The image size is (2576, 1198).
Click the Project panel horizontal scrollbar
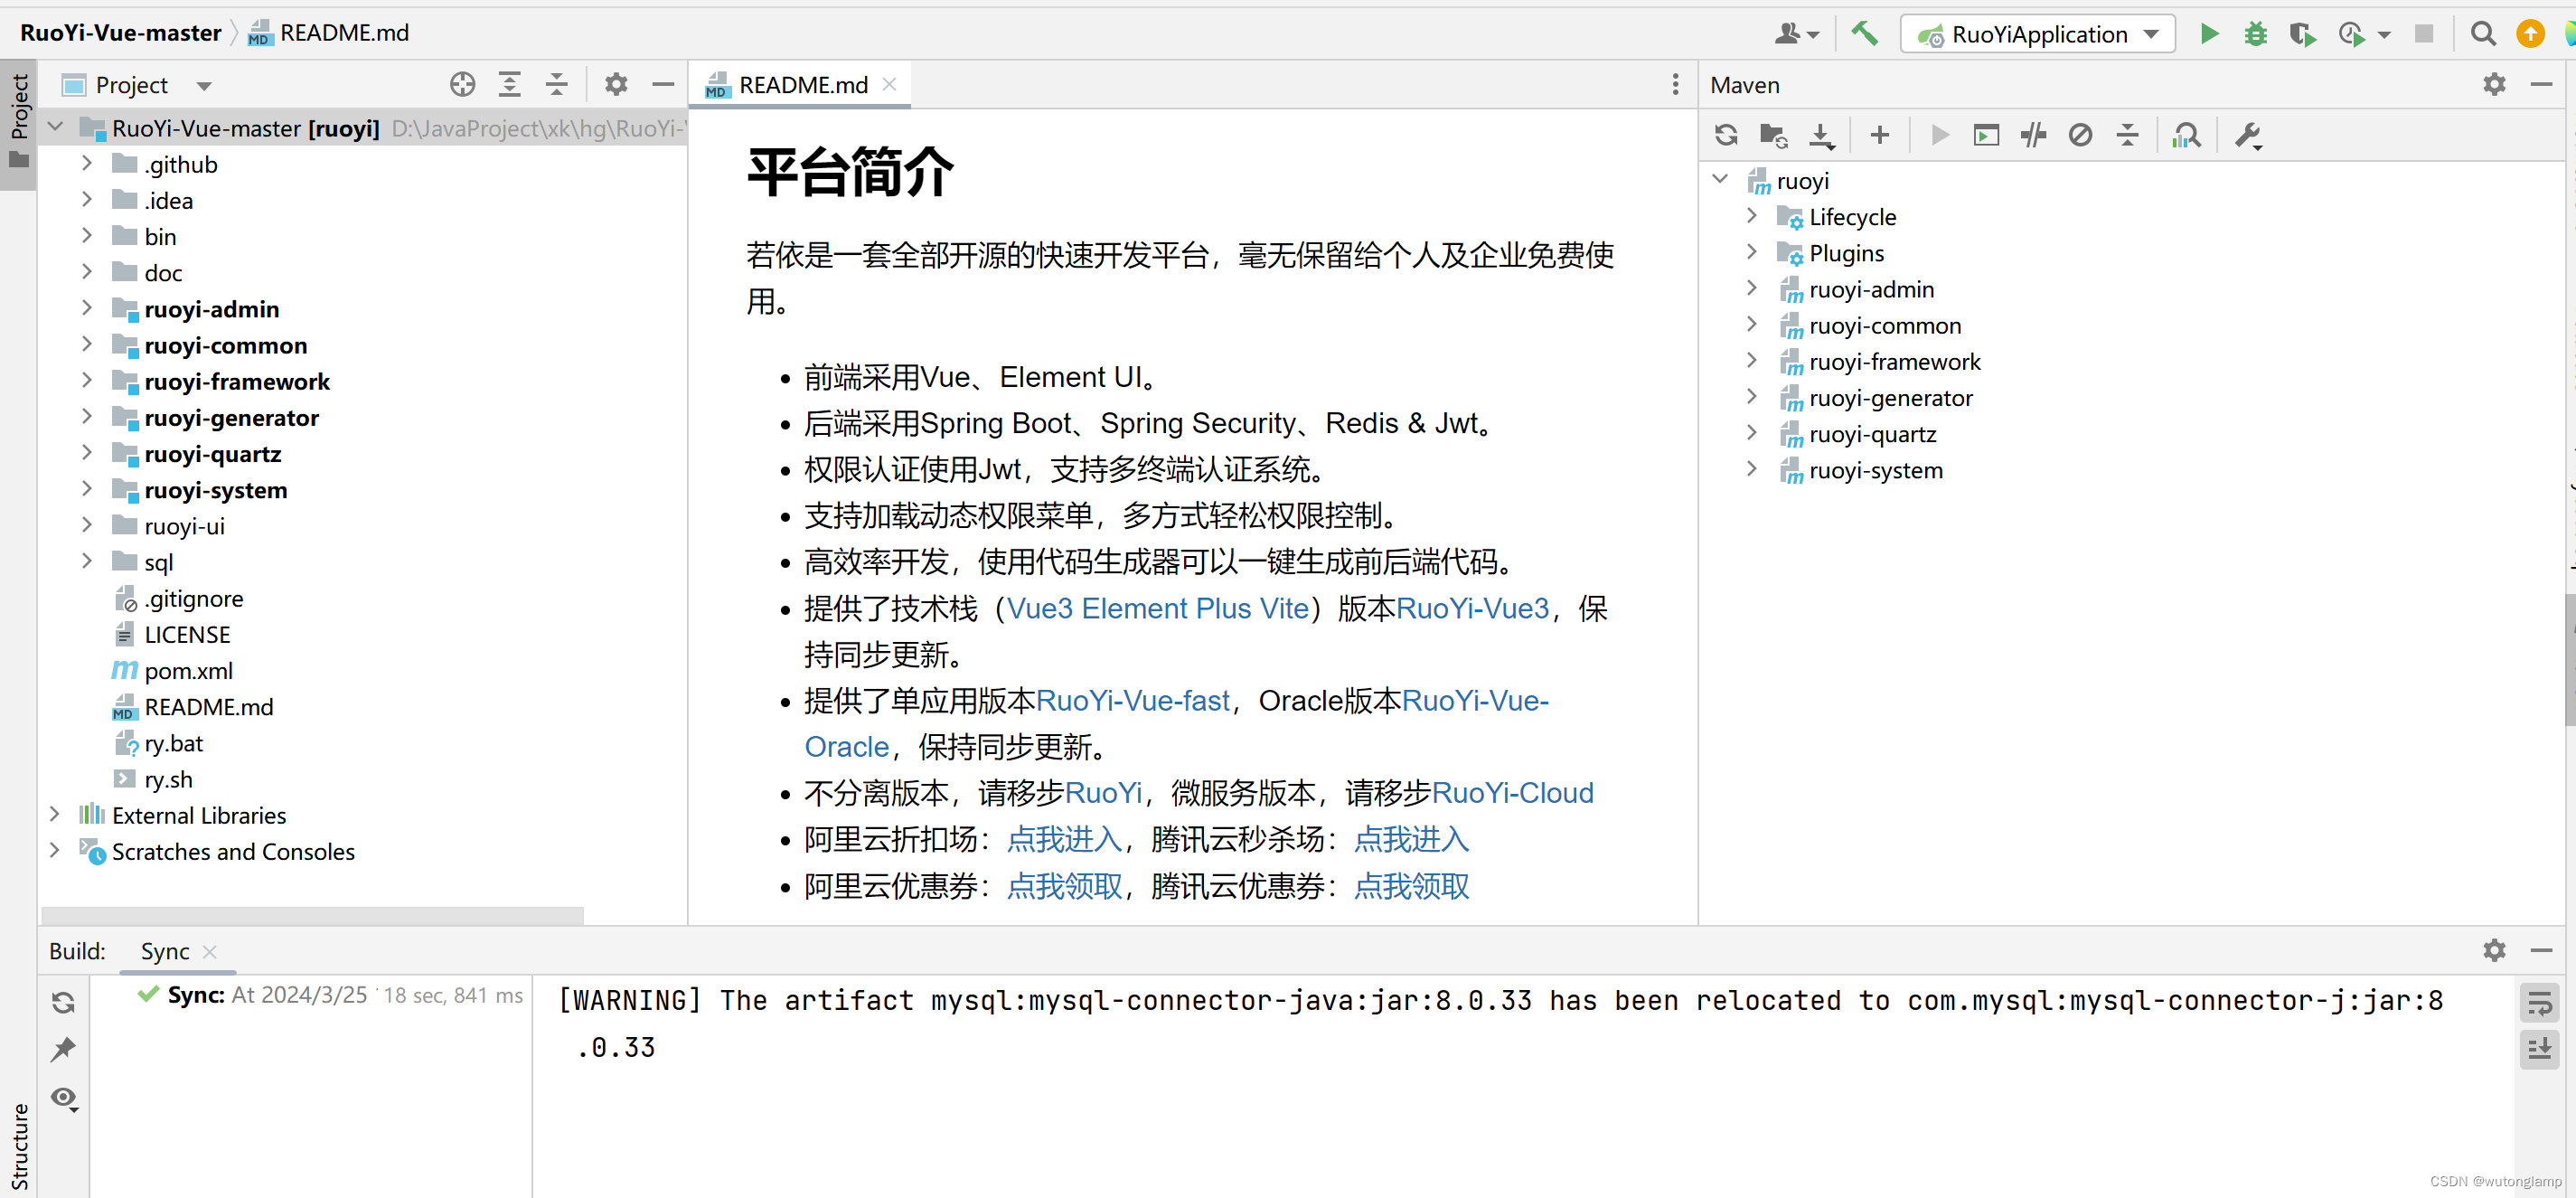[x=312, y=915]
